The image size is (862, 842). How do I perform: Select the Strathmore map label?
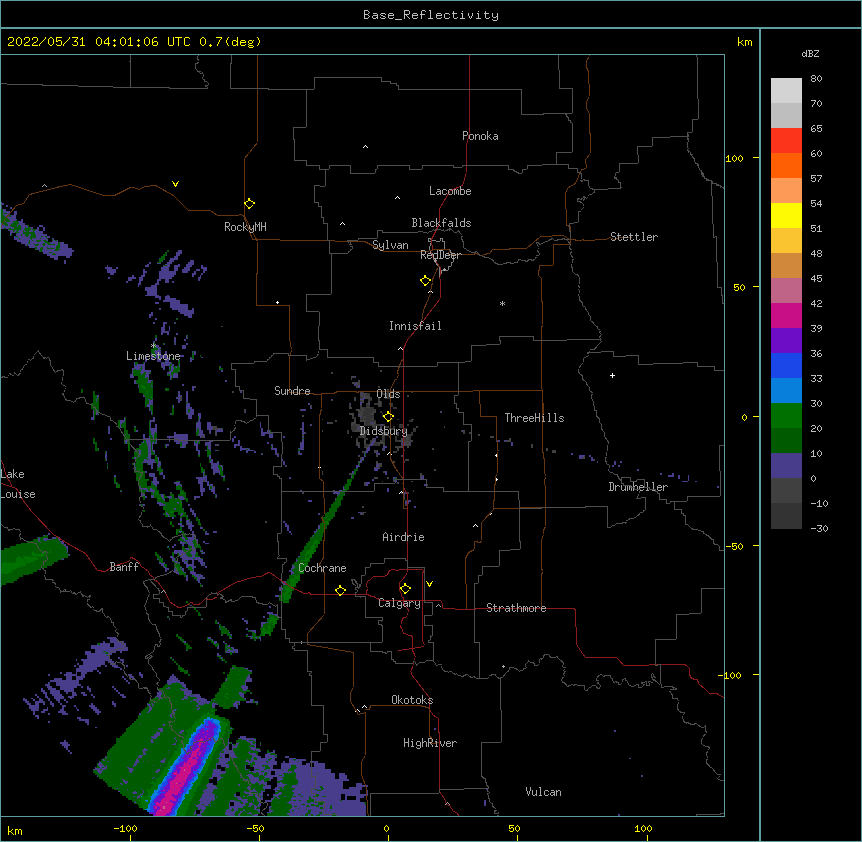[516, 608]
